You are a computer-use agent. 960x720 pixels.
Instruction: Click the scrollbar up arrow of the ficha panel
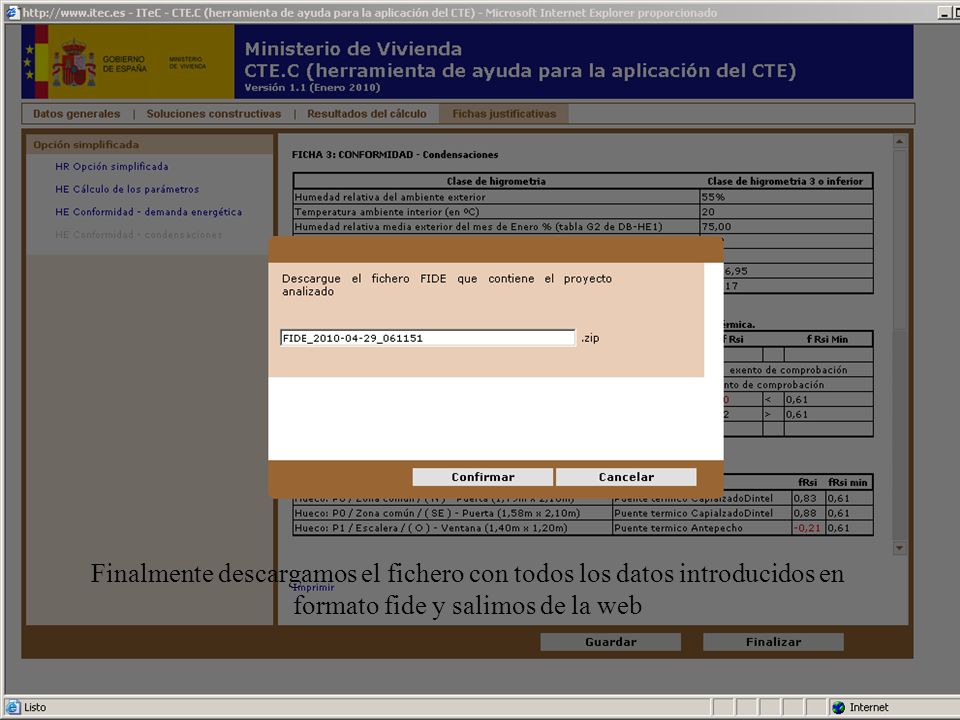pos(899,141)
